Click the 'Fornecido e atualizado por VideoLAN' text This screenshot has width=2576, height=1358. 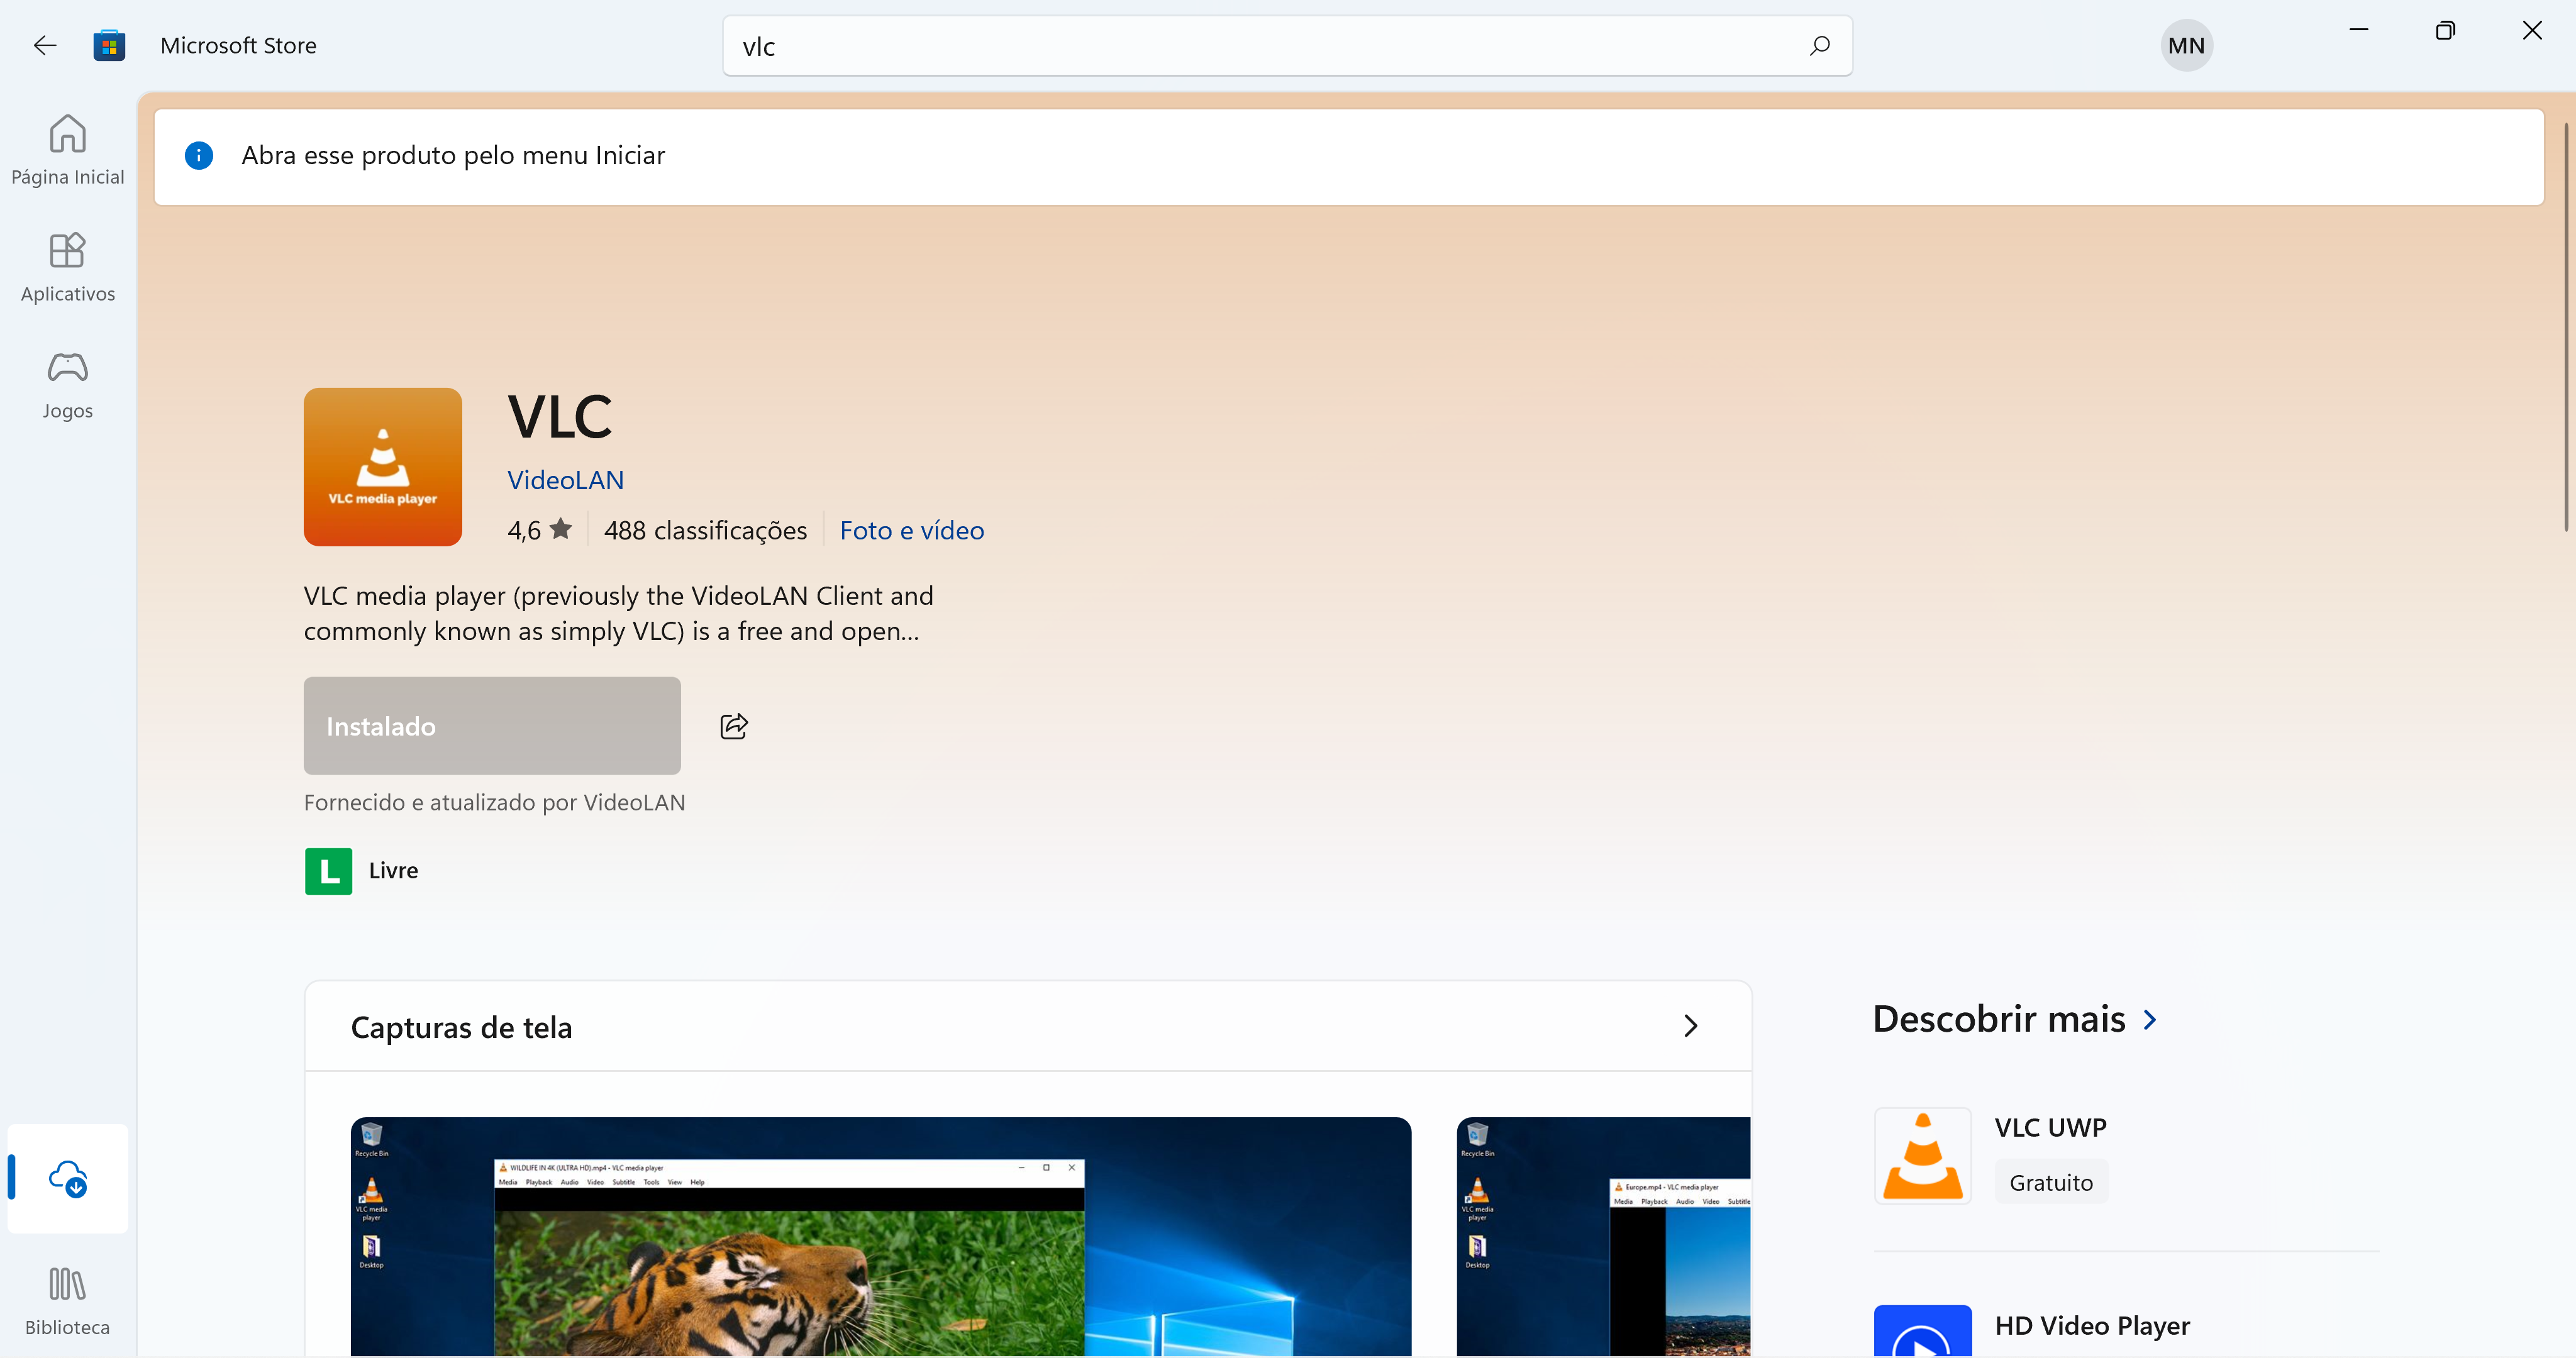[x=495, y=803]
